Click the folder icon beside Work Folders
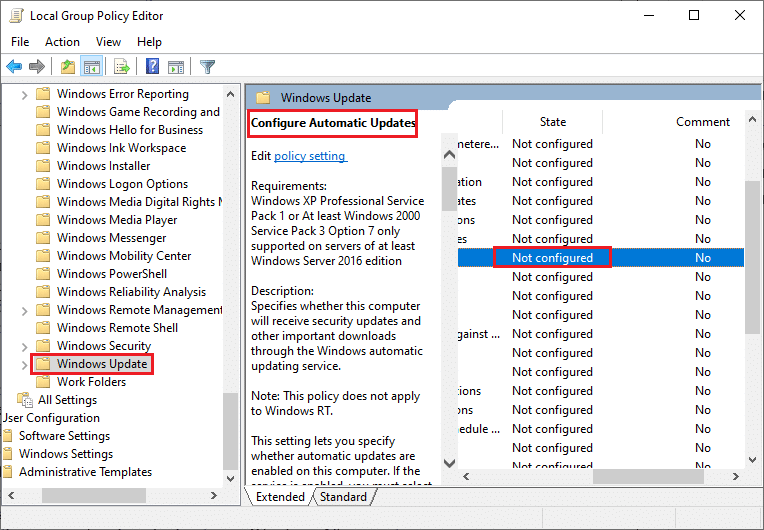 (43, 381)
